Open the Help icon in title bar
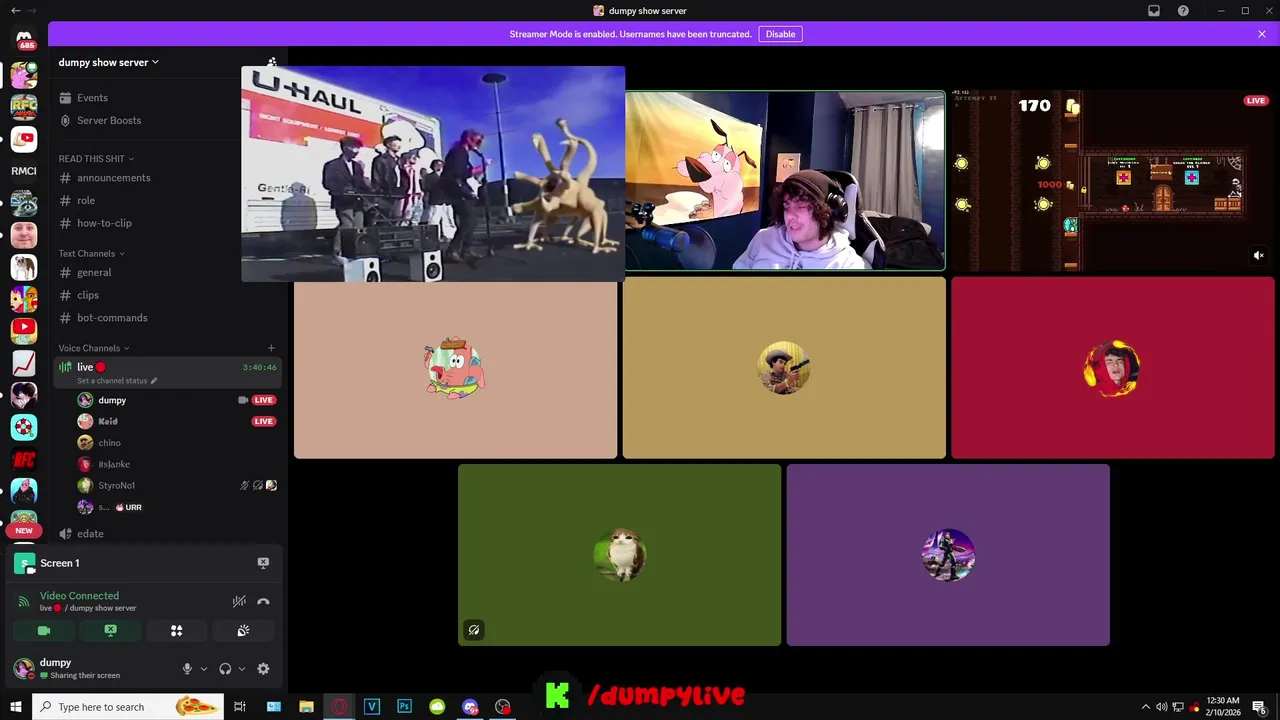1280x720 pixels. 1183,11
